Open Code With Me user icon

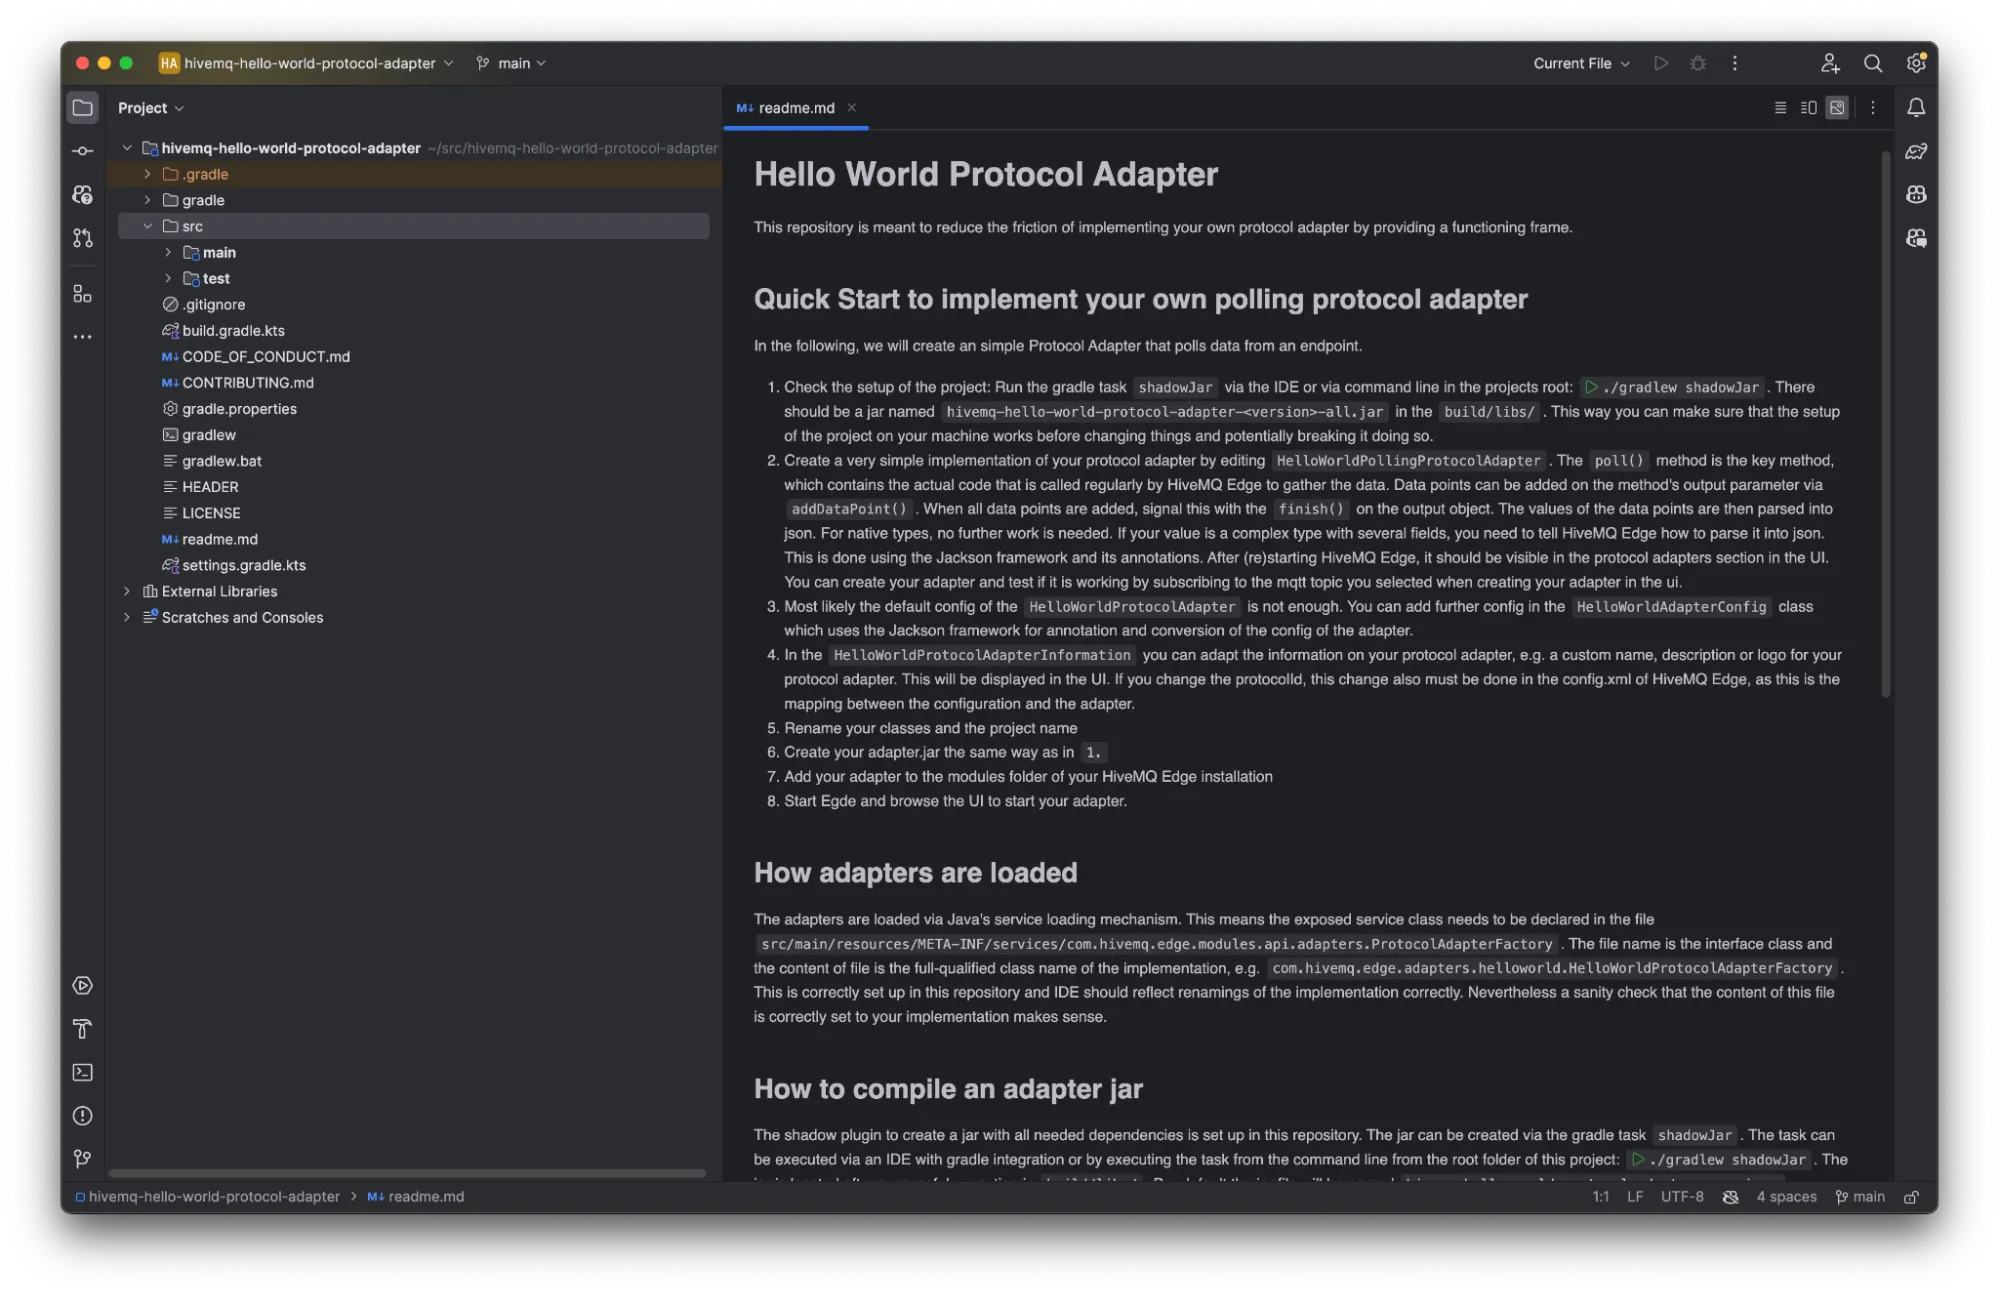pos(1830,63)
